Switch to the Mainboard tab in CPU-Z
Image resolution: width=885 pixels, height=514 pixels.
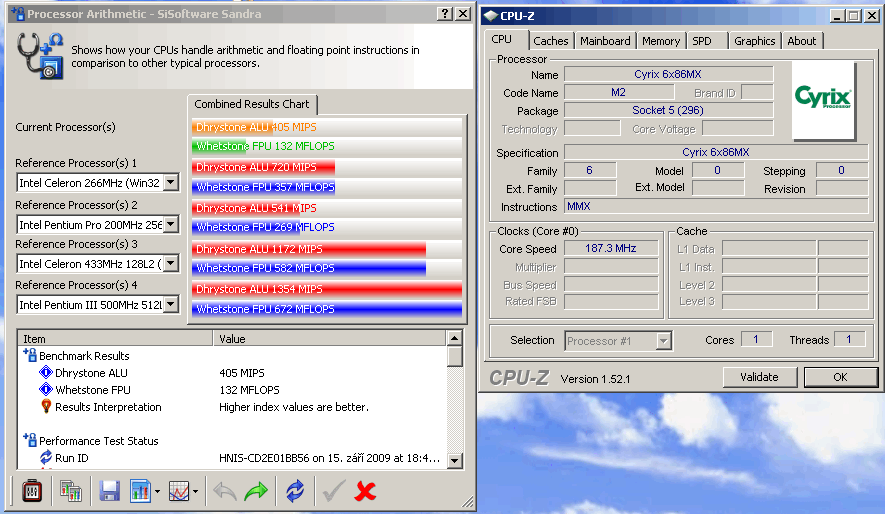point(605,41)
